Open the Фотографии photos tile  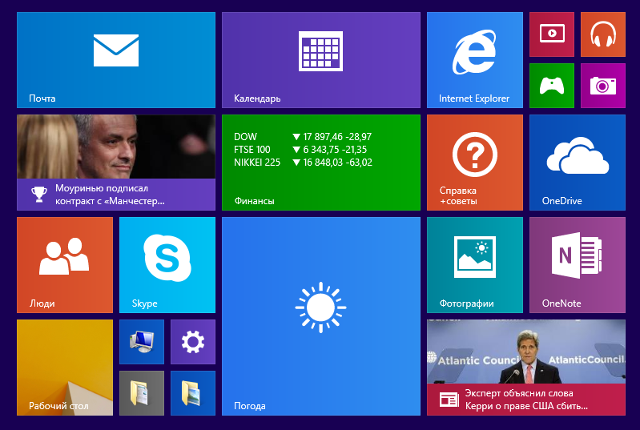pos(475,265)
